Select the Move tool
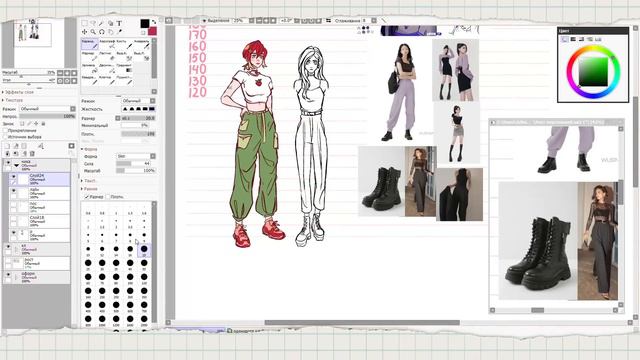The width and height of the screenshot is (640, 360). pyautogui.click(x=84, y=31)
